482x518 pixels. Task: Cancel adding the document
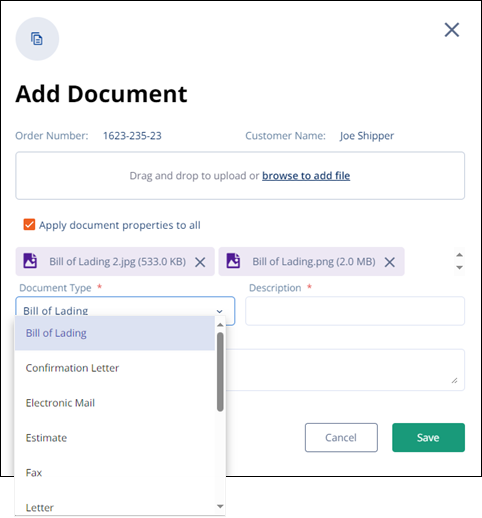(341, 437)
